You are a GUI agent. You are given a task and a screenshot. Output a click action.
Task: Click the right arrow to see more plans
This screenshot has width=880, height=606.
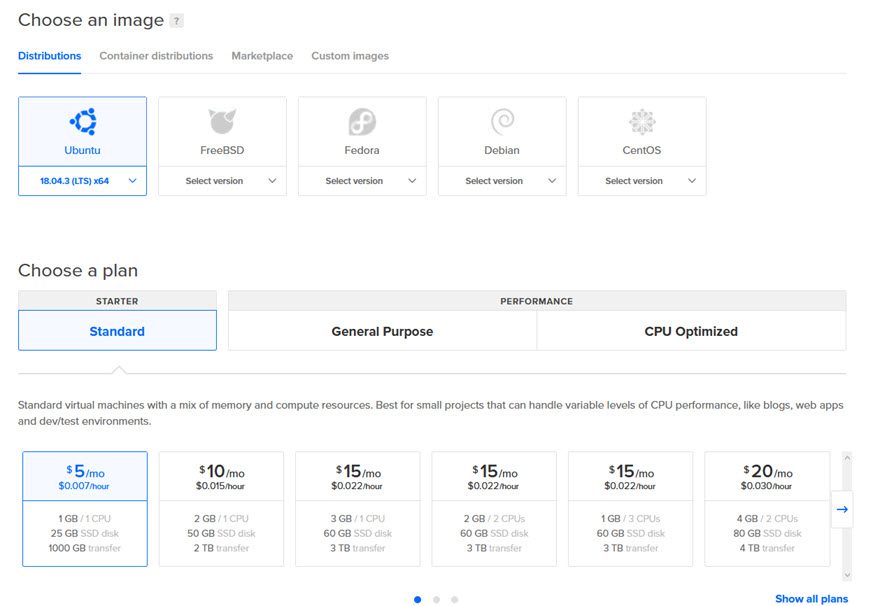click(842, 510)
